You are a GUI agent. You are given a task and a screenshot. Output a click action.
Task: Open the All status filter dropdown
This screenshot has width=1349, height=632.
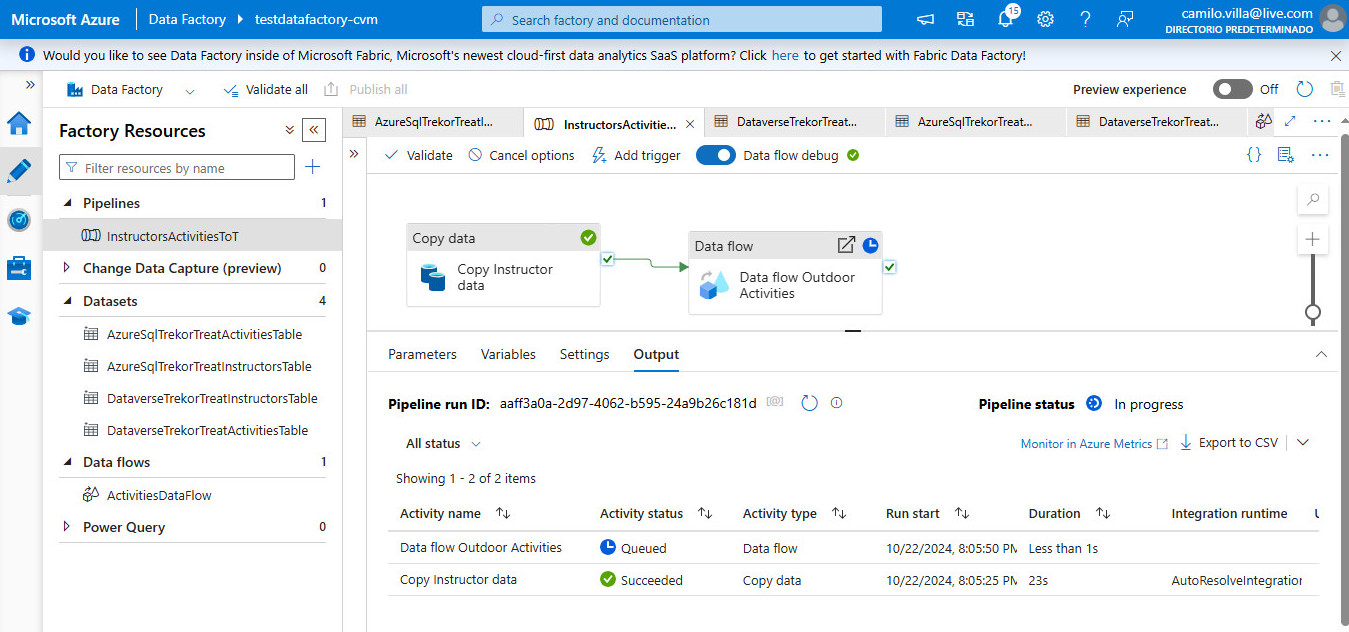click(443, 443)
